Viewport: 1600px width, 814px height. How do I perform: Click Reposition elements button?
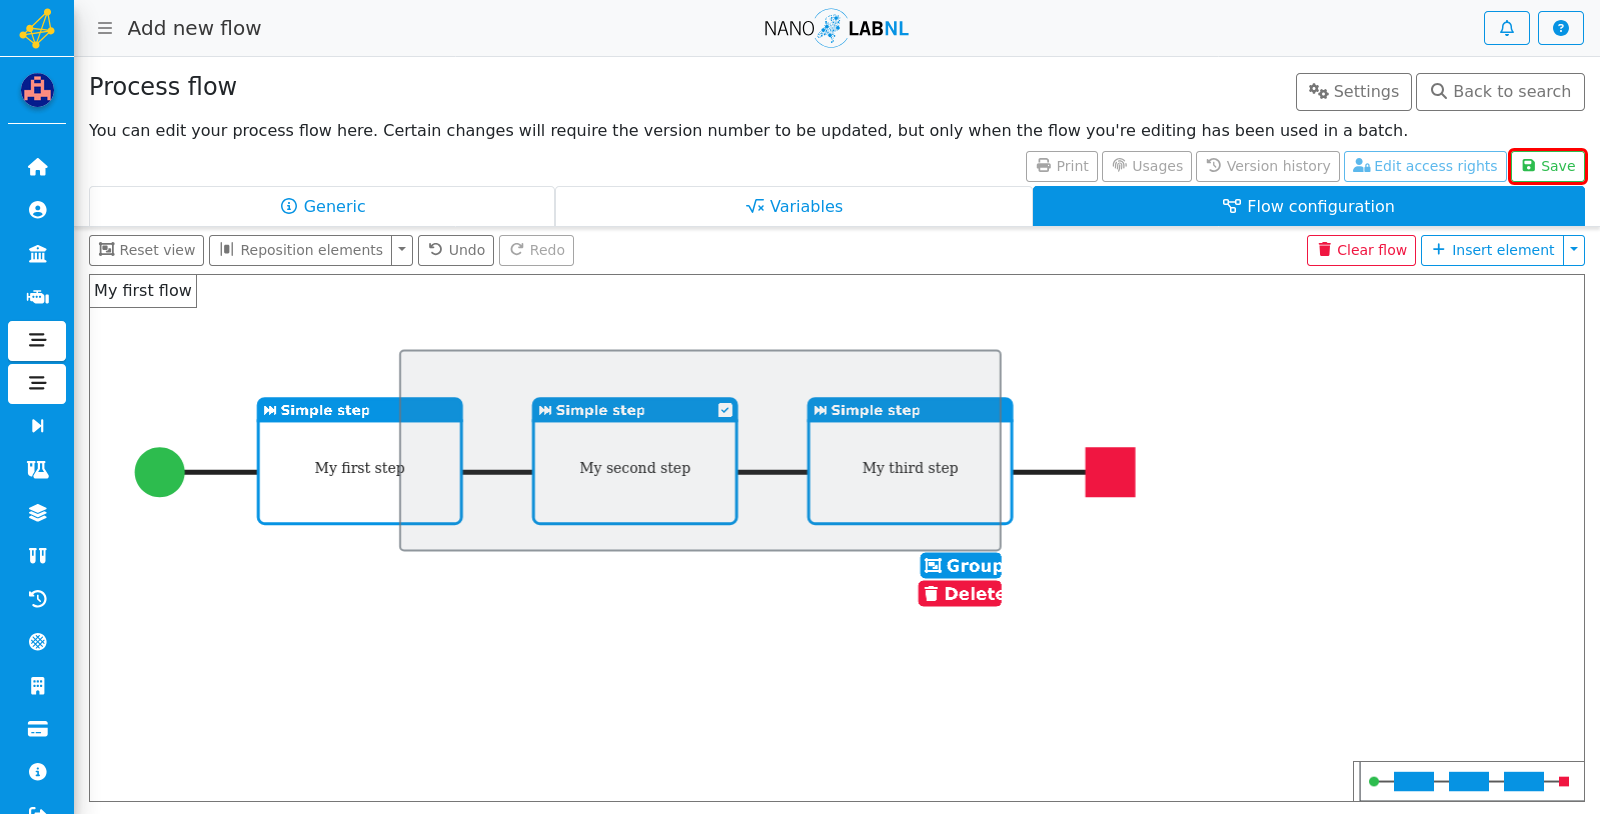(300, 250)
